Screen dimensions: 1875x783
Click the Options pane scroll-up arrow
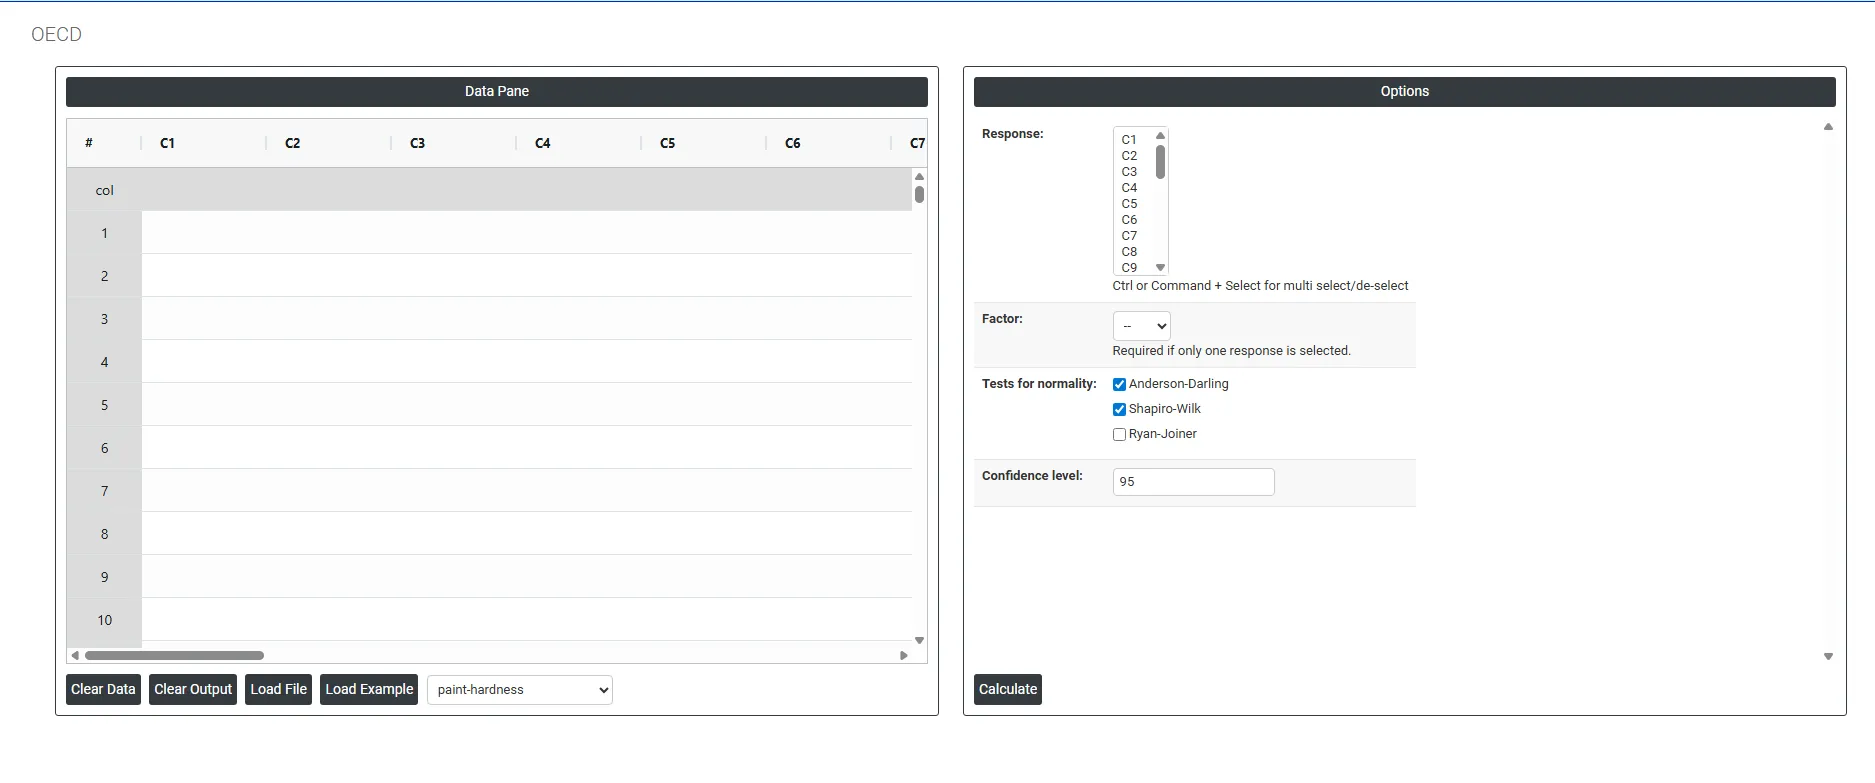(x=1828, y=127)
